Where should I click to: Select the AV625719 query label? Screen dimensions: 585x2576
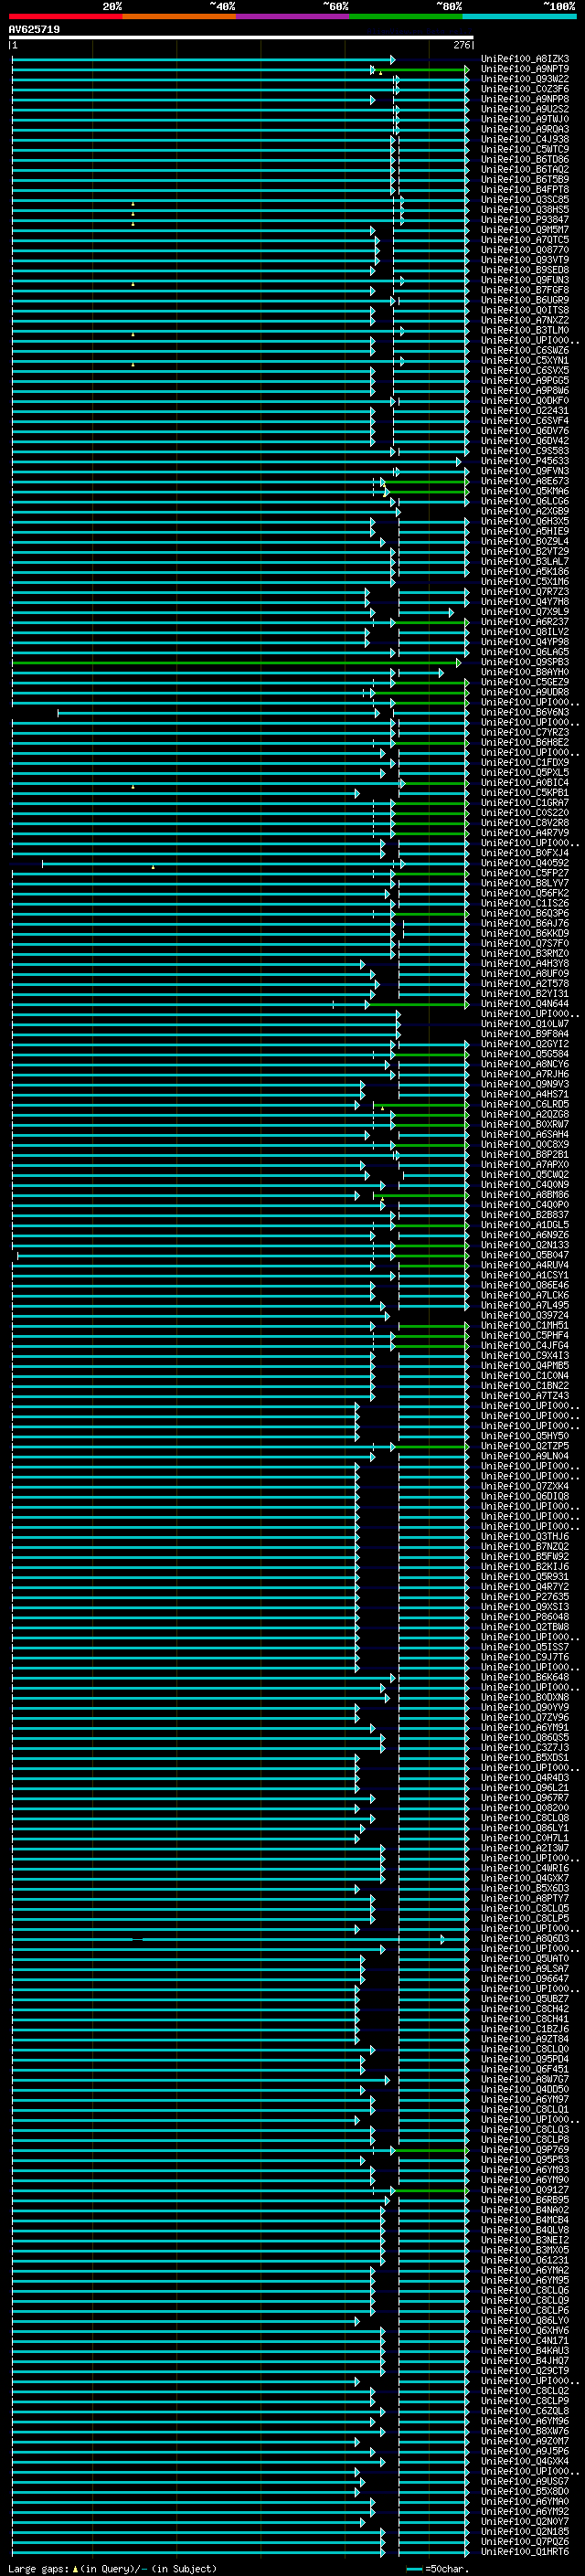(34, 29)
